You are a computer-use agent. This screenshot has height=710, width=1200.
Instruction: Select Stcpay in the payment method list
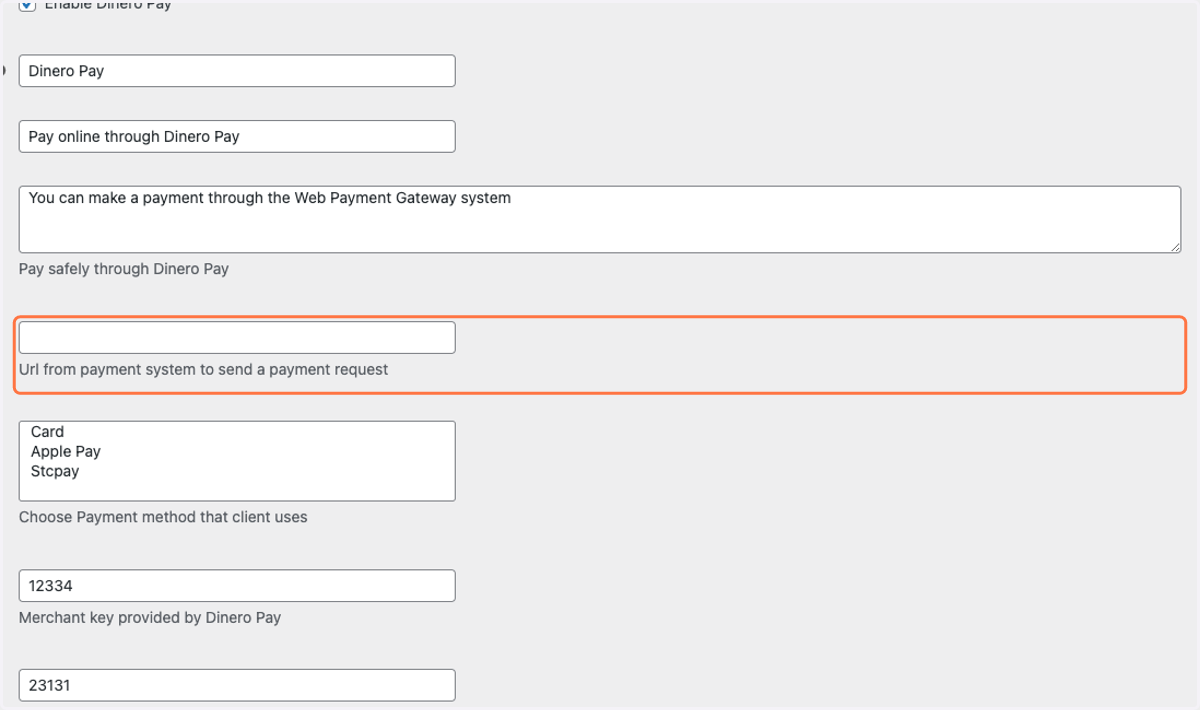(237, 471)
